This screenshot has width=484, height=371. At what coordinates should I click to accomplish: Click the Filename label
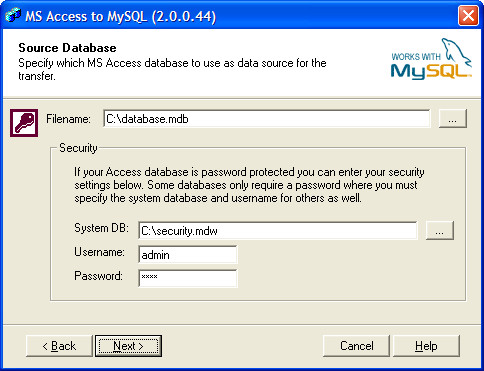(68, 119)
